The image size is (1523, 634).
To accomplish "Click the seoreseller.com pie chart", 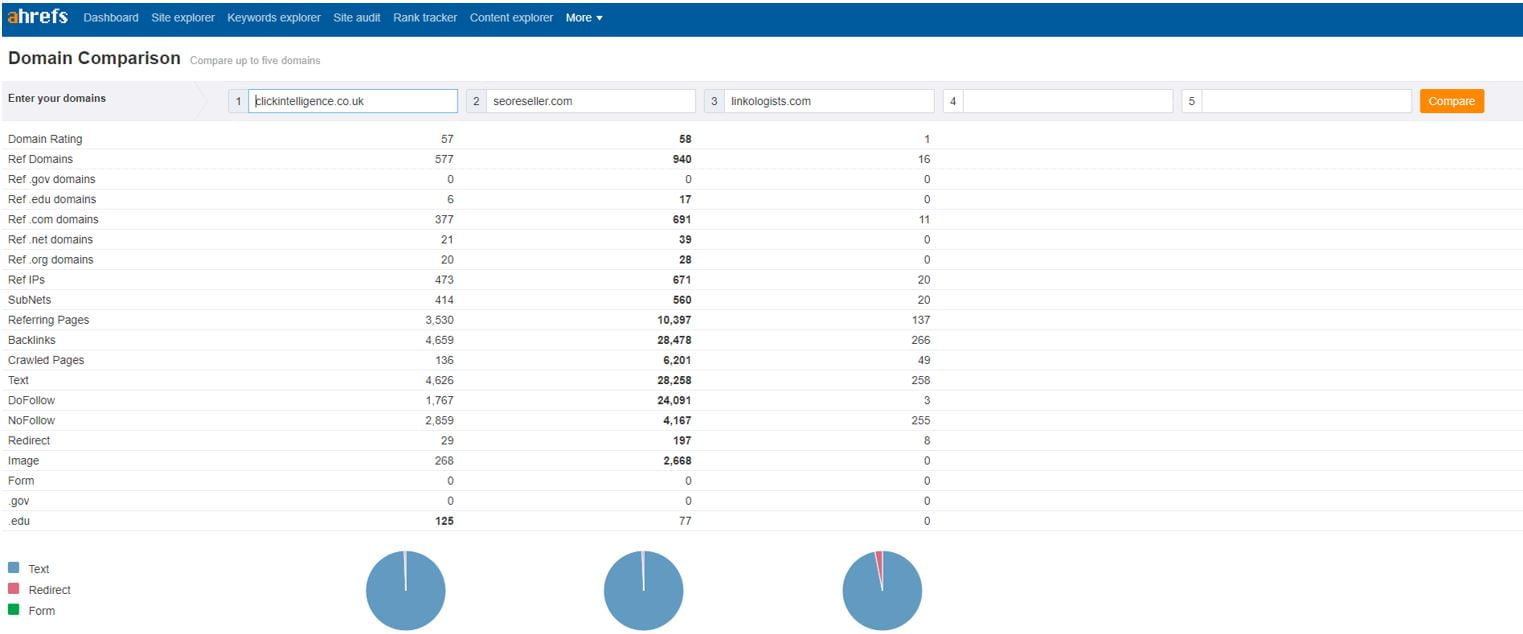I will (643, 590).
